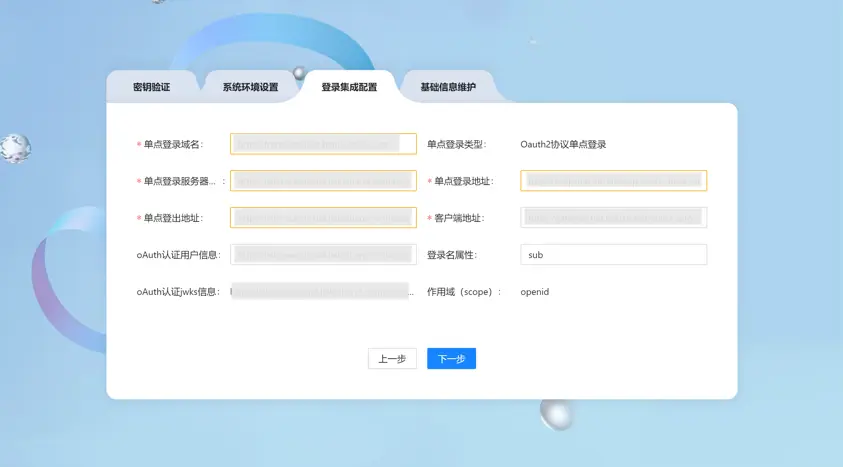Image resolution: width=843 pixels, height=467 pixels.
Task: Click the oAuth认证jwks信息 value text
Action: [322, 292]
